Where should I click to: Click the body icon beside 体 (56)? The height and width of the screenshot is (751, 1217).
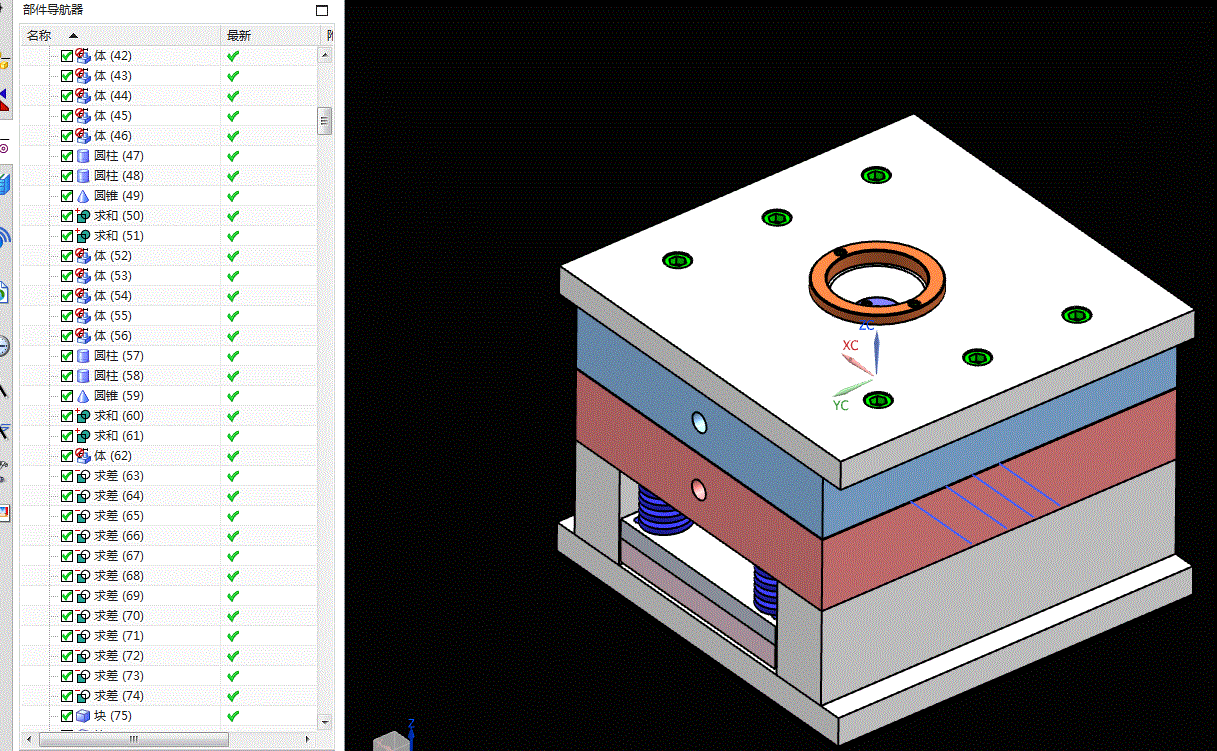[83, 336]
